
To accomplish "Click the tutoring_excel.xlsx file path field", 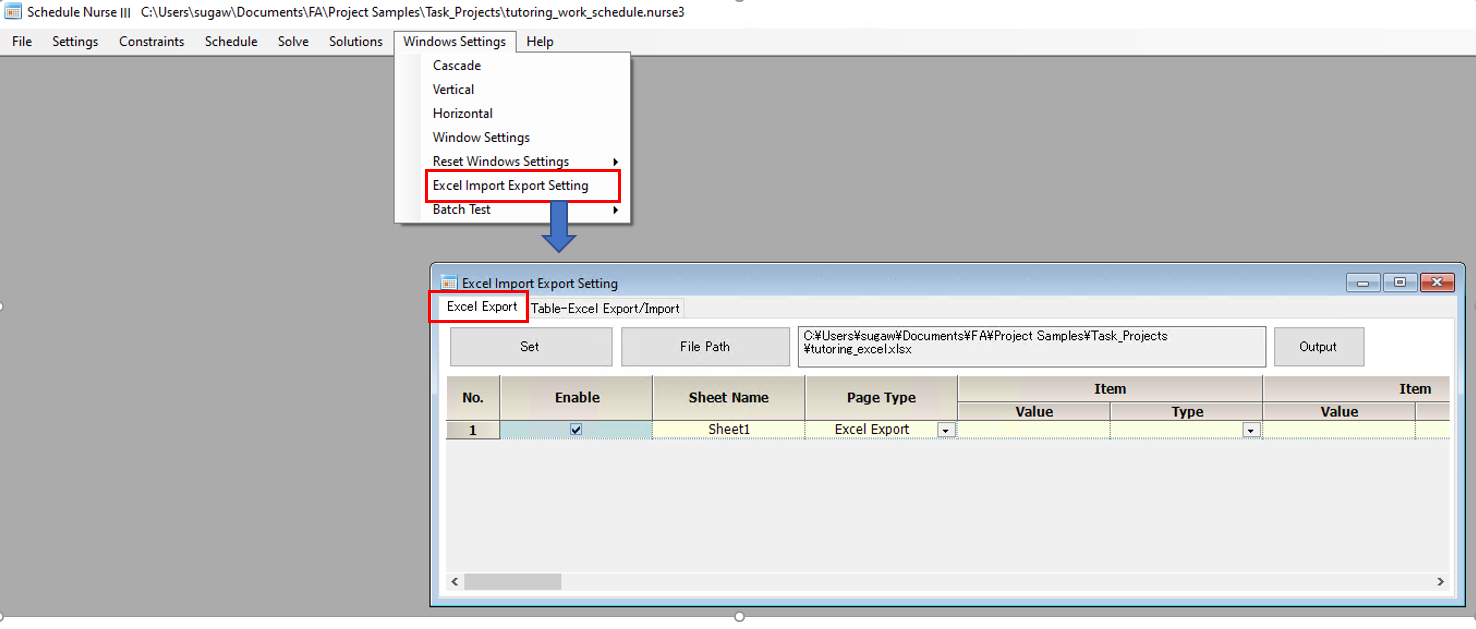I will point(1030,346).
